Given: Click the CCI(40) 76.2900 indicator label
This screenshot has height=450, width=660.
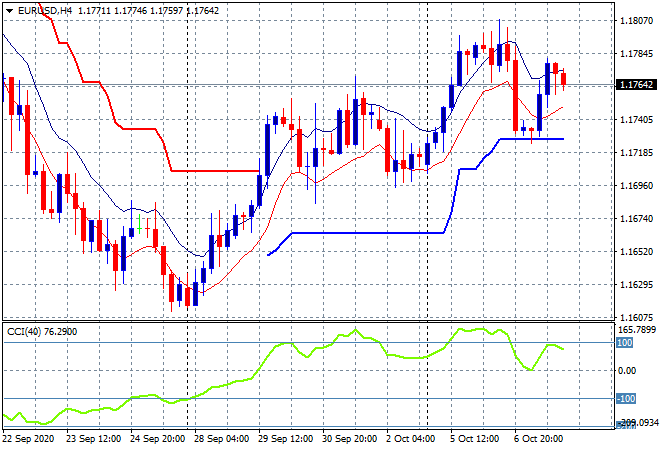Looking at the screenshot, I should (42, 332).
